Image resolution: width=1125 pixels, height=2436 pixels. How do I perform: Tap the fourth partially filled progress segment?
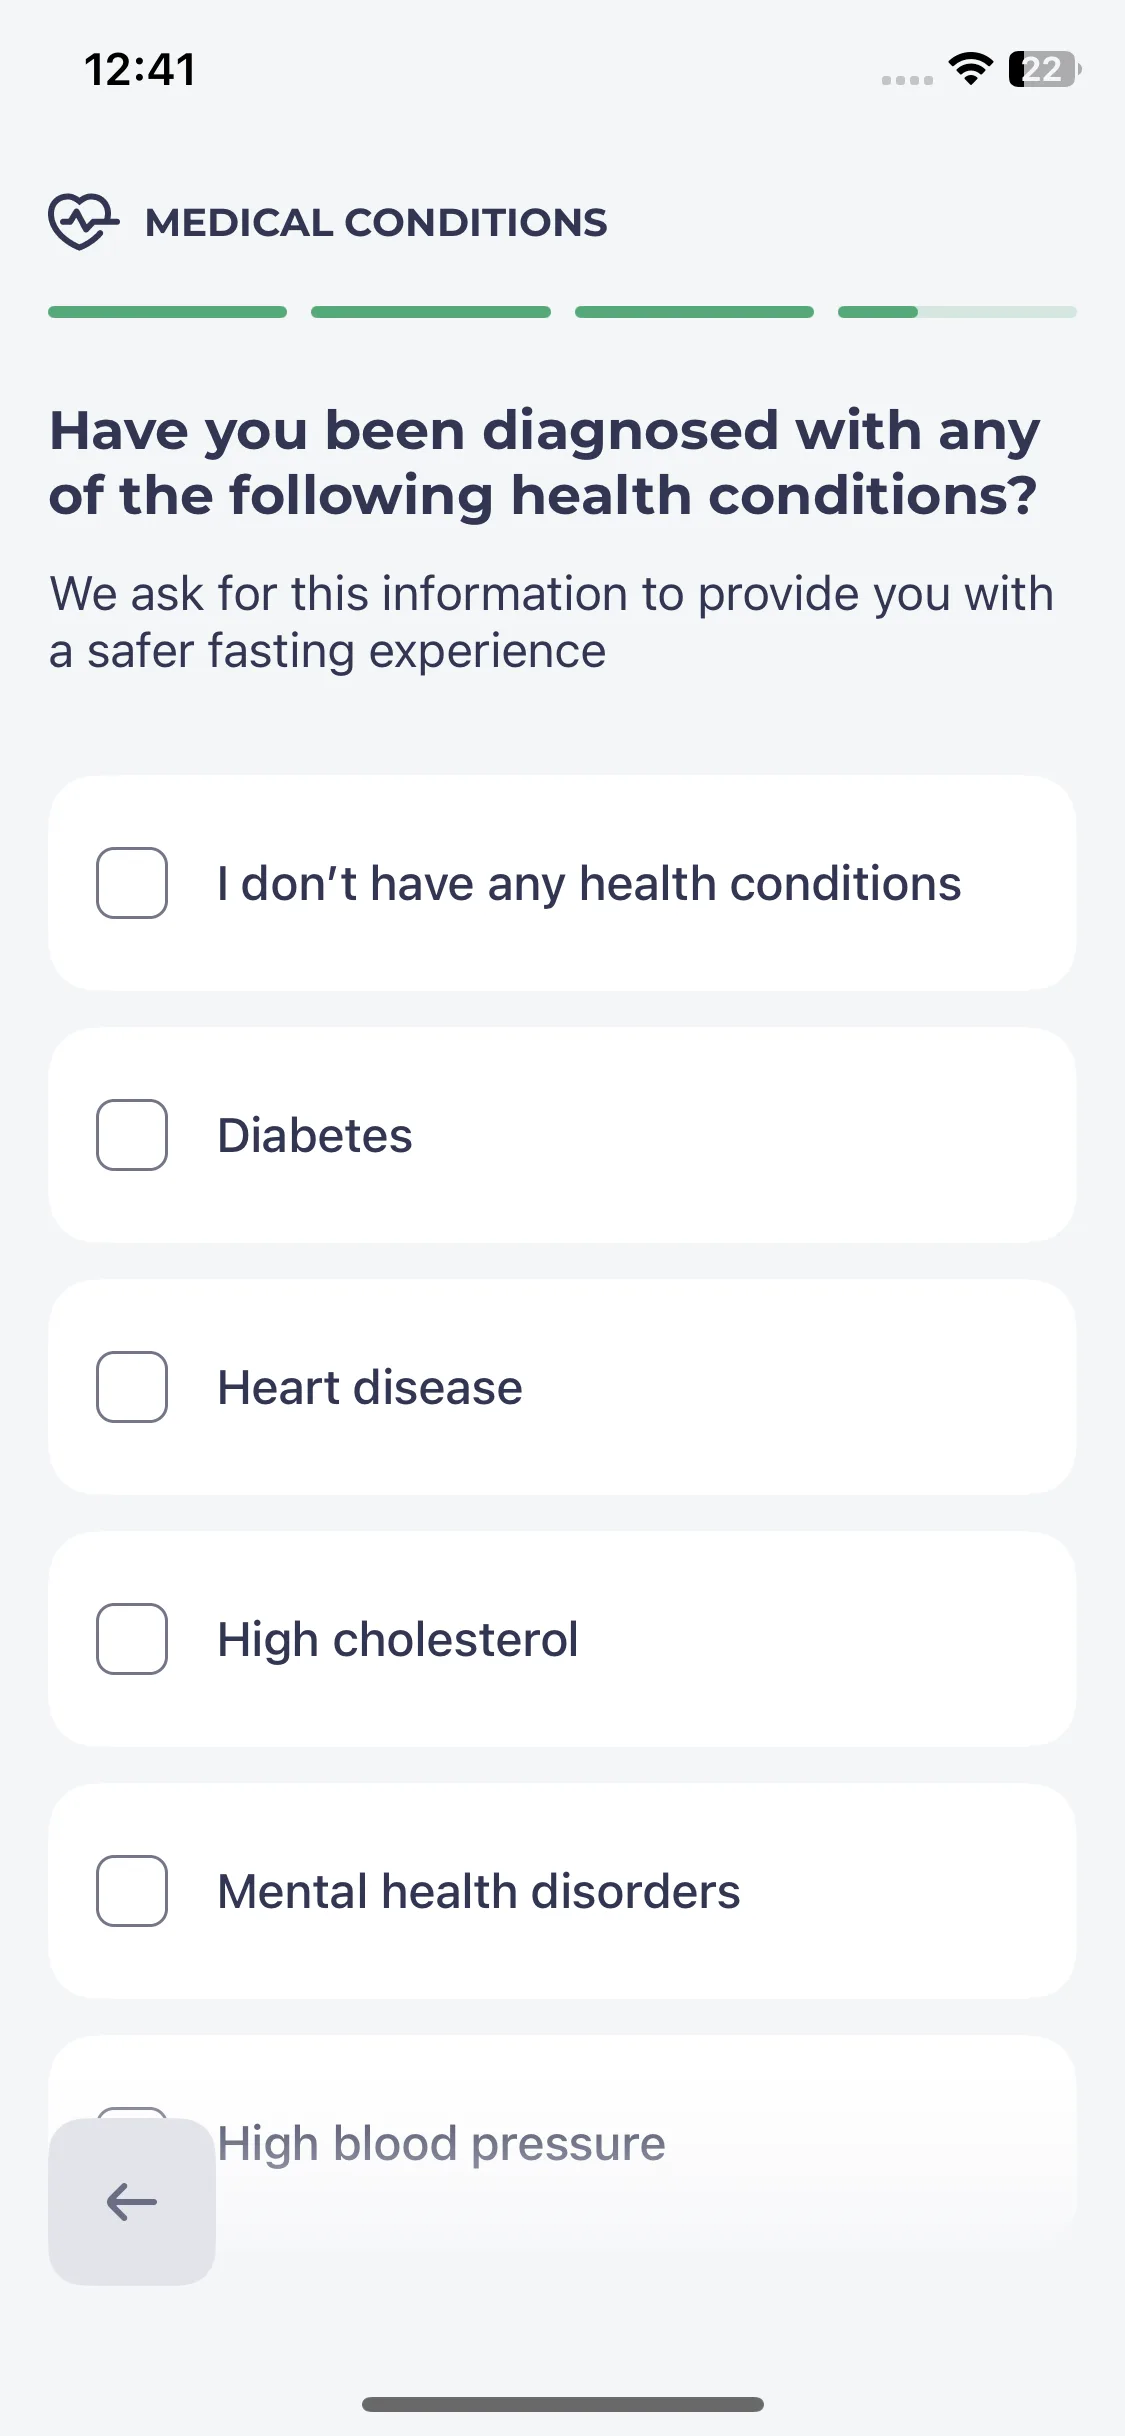(x=957, y=312)
